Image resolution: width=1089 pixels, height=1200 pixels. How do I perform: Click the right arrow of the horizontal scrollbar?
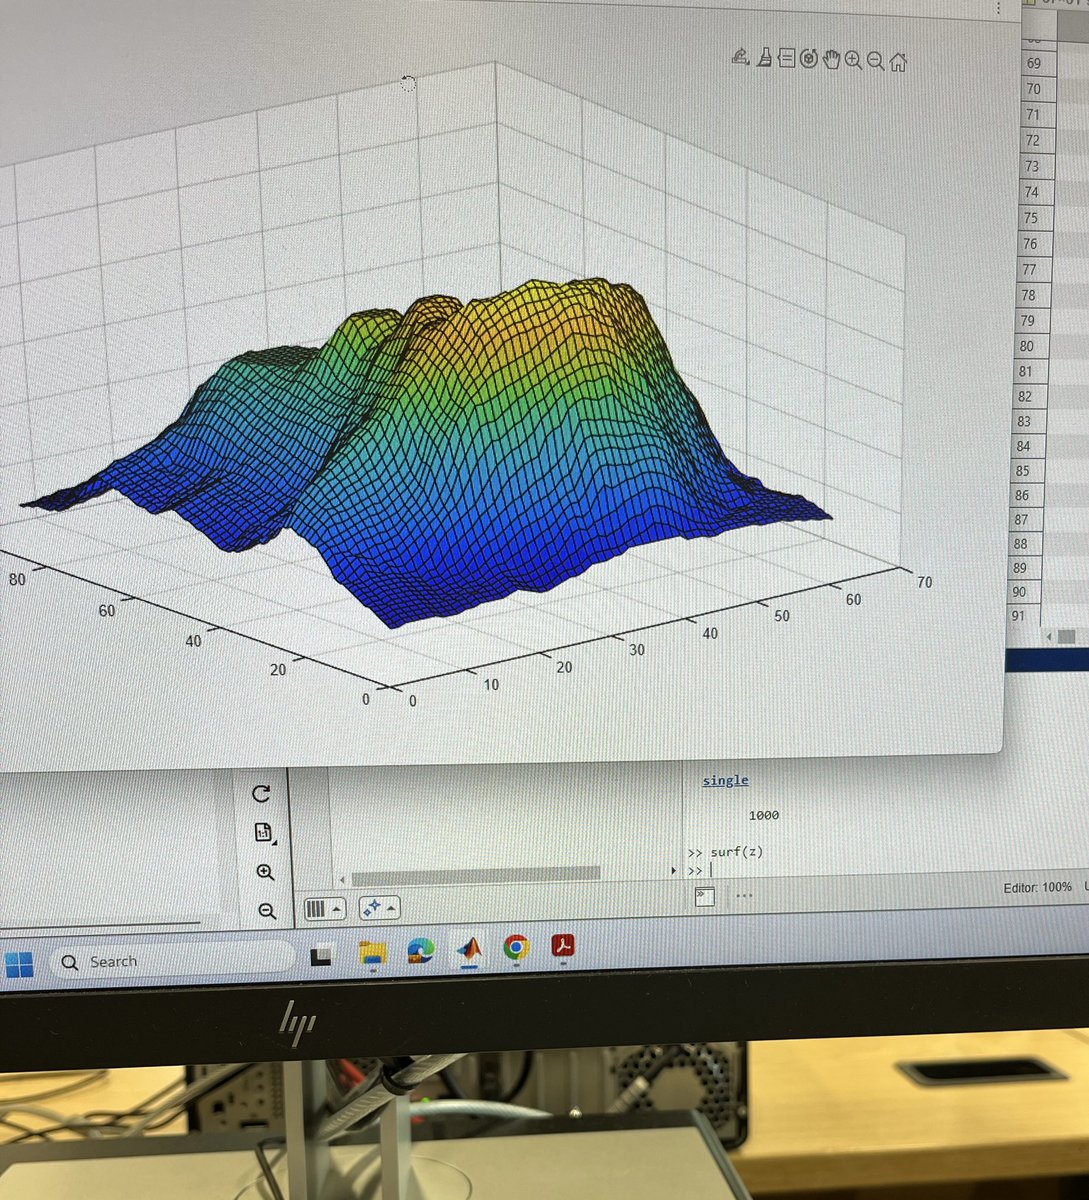point(673,872)
